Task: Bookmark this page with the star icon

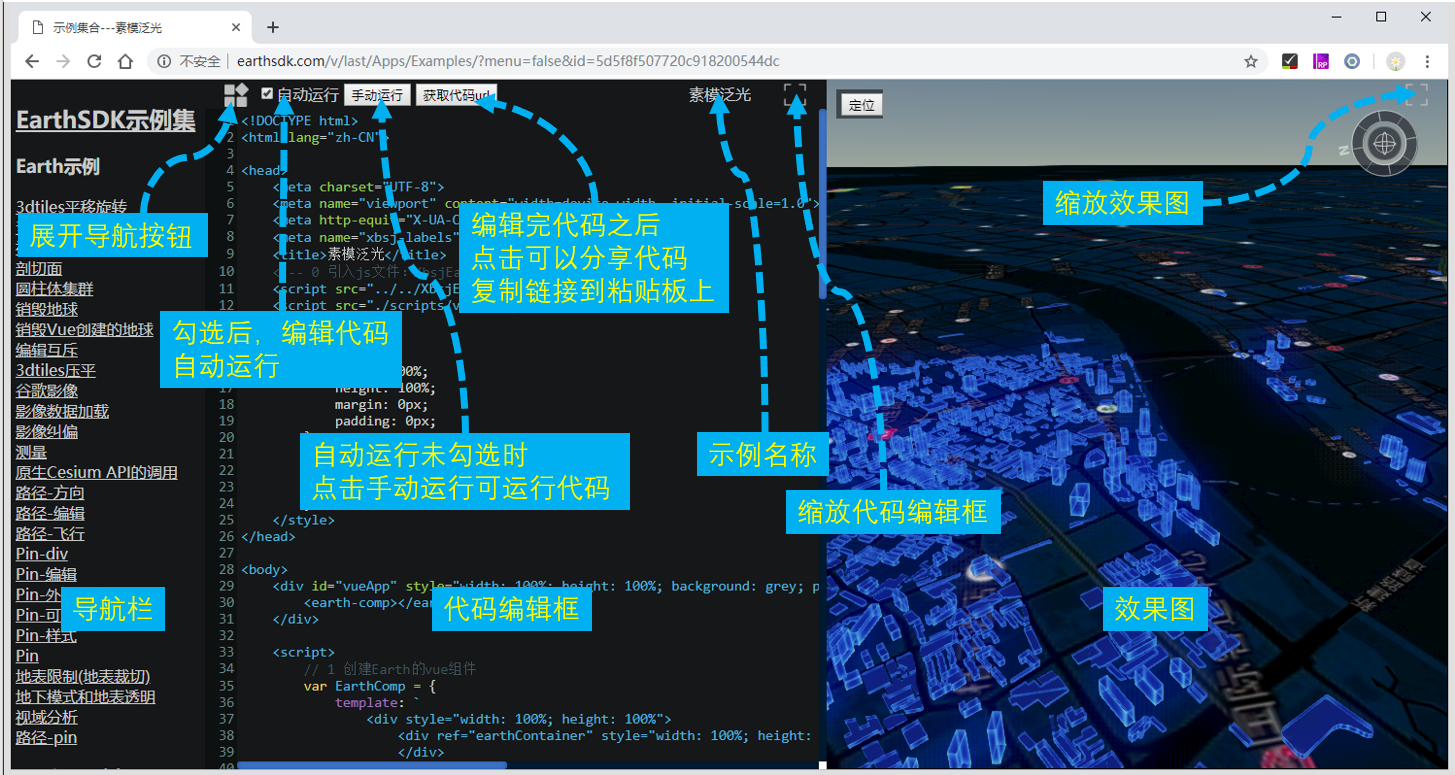Action: tap(1250, 61)
